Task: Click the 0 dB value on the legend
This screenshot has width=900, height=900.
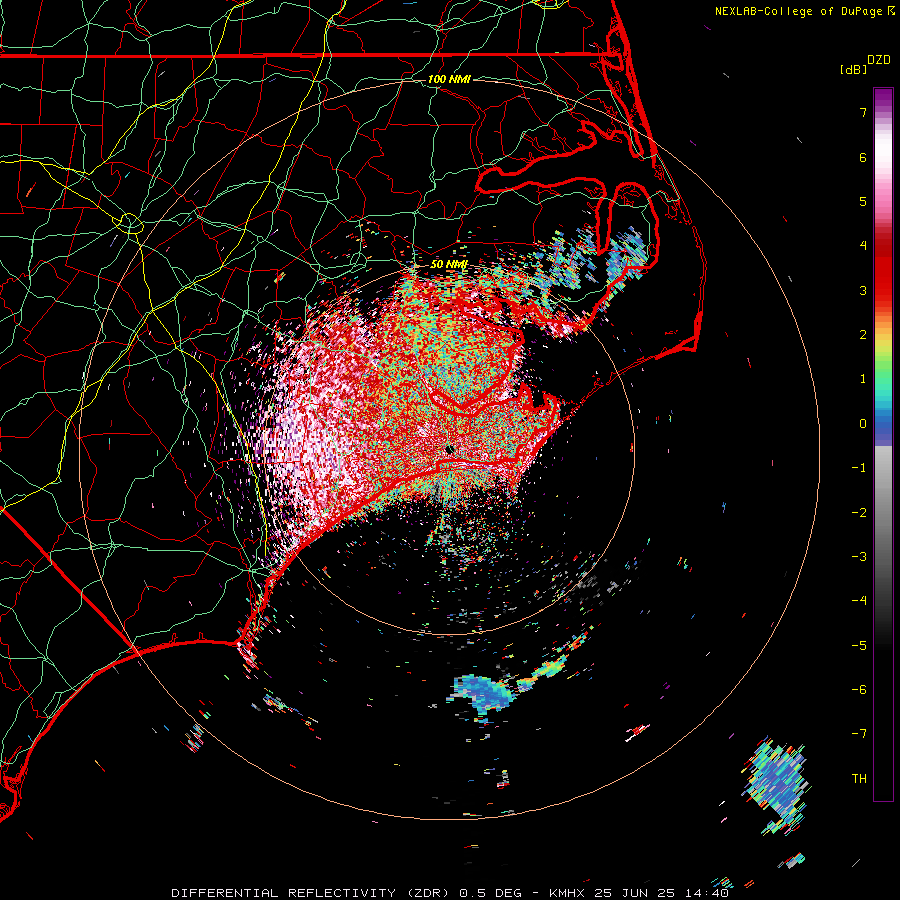Action: (x=863, y=424)
